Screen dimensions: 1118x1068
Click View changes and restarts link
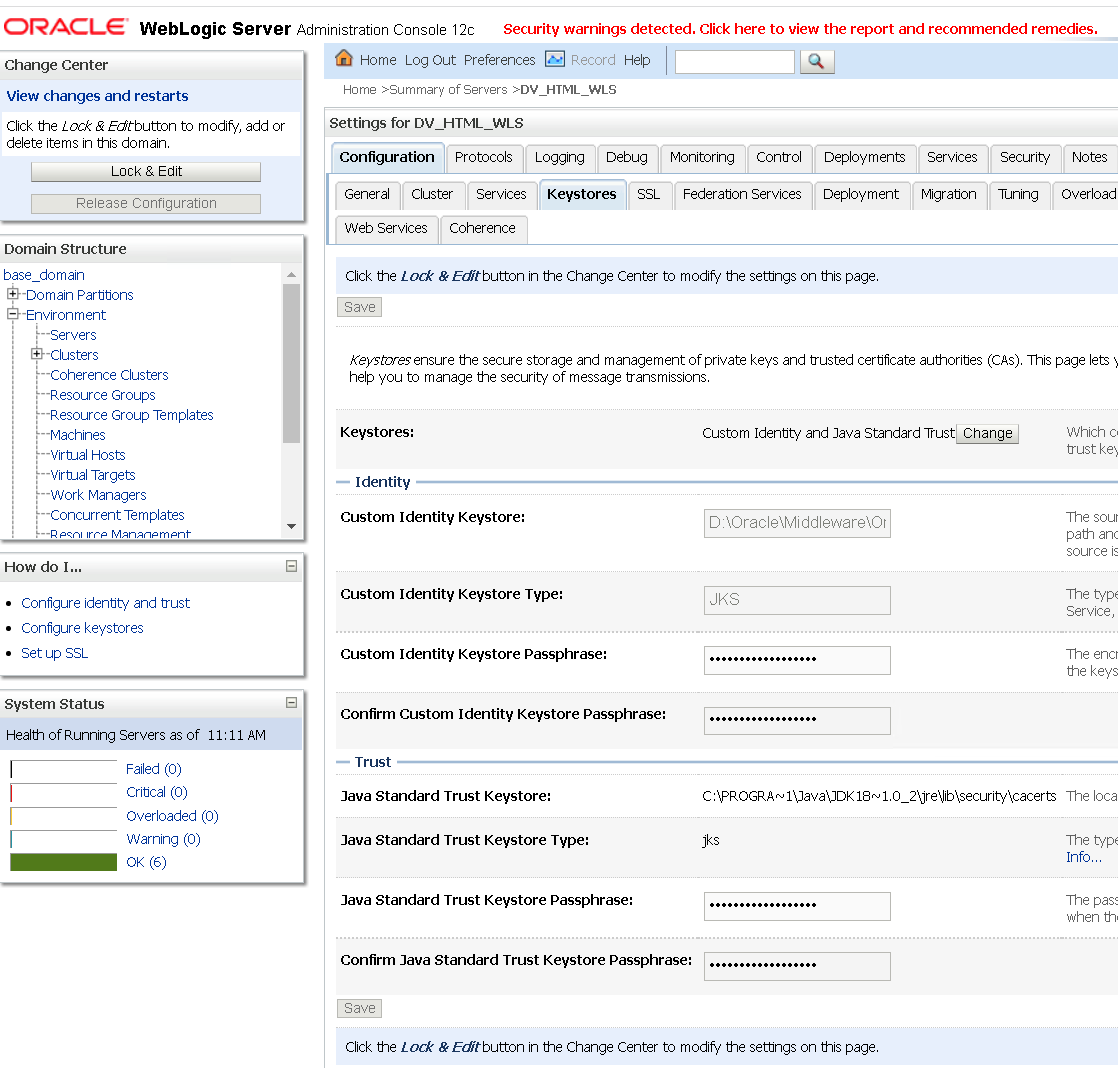click(x=98, y=96)
